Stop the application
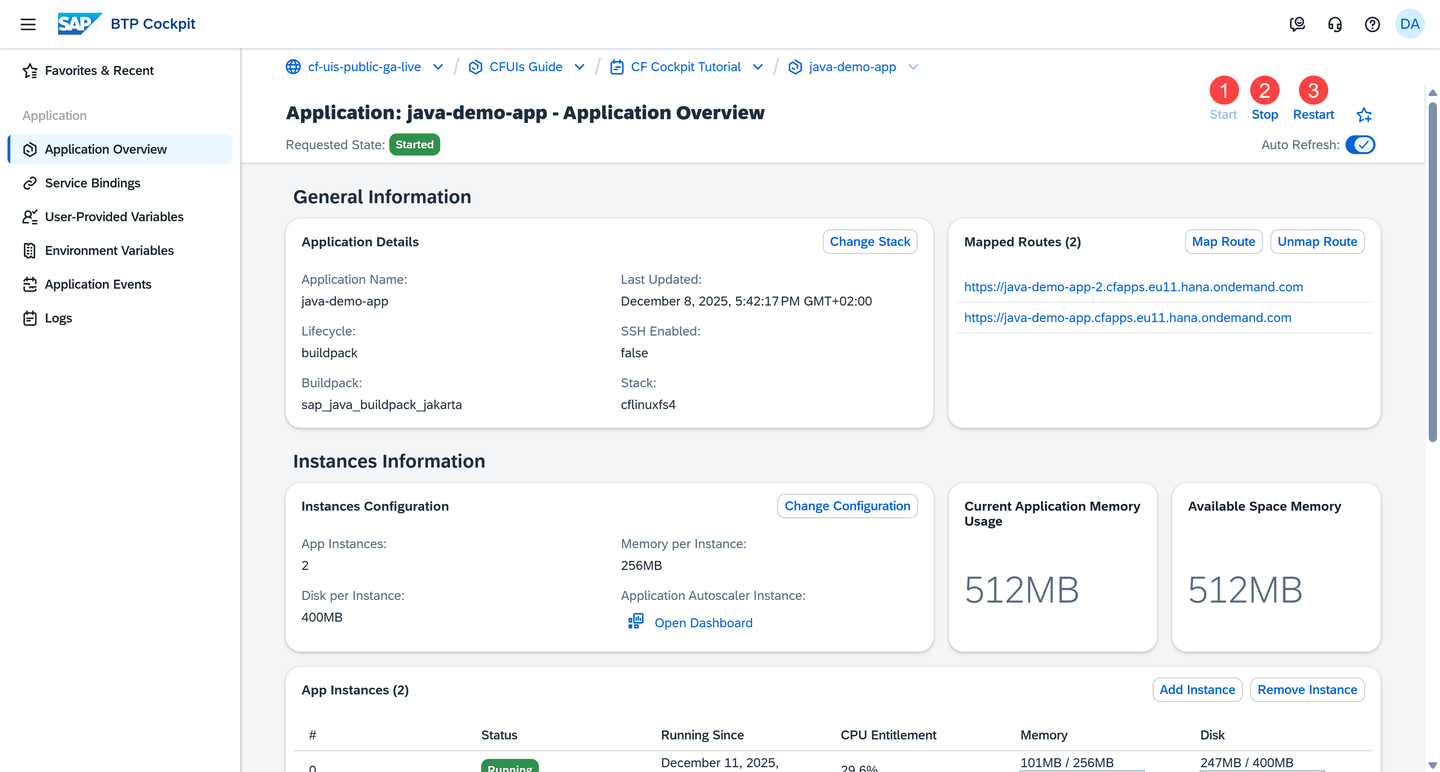Image resolution: width=1440 pixels, height=772 pixels. (1265, 115)
